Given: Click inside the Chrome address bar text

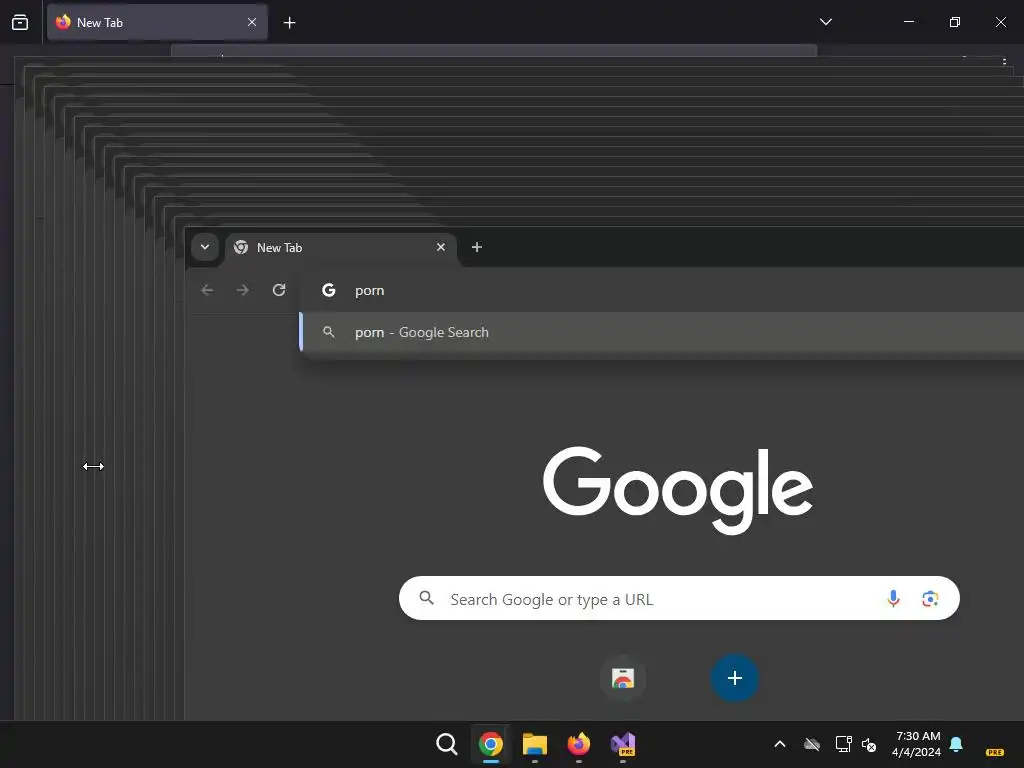Looking at the screenshot, I should [370, 291].
